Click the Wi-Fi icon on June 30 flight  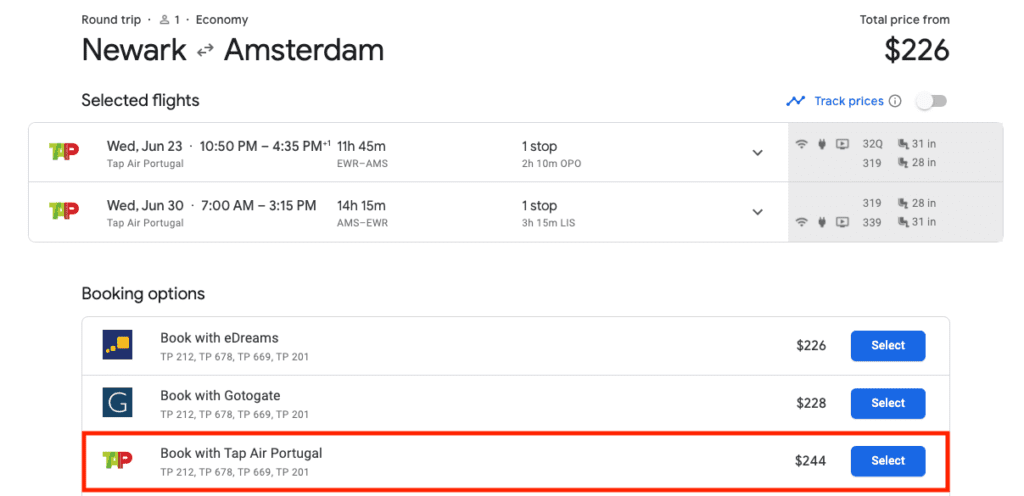801,222
